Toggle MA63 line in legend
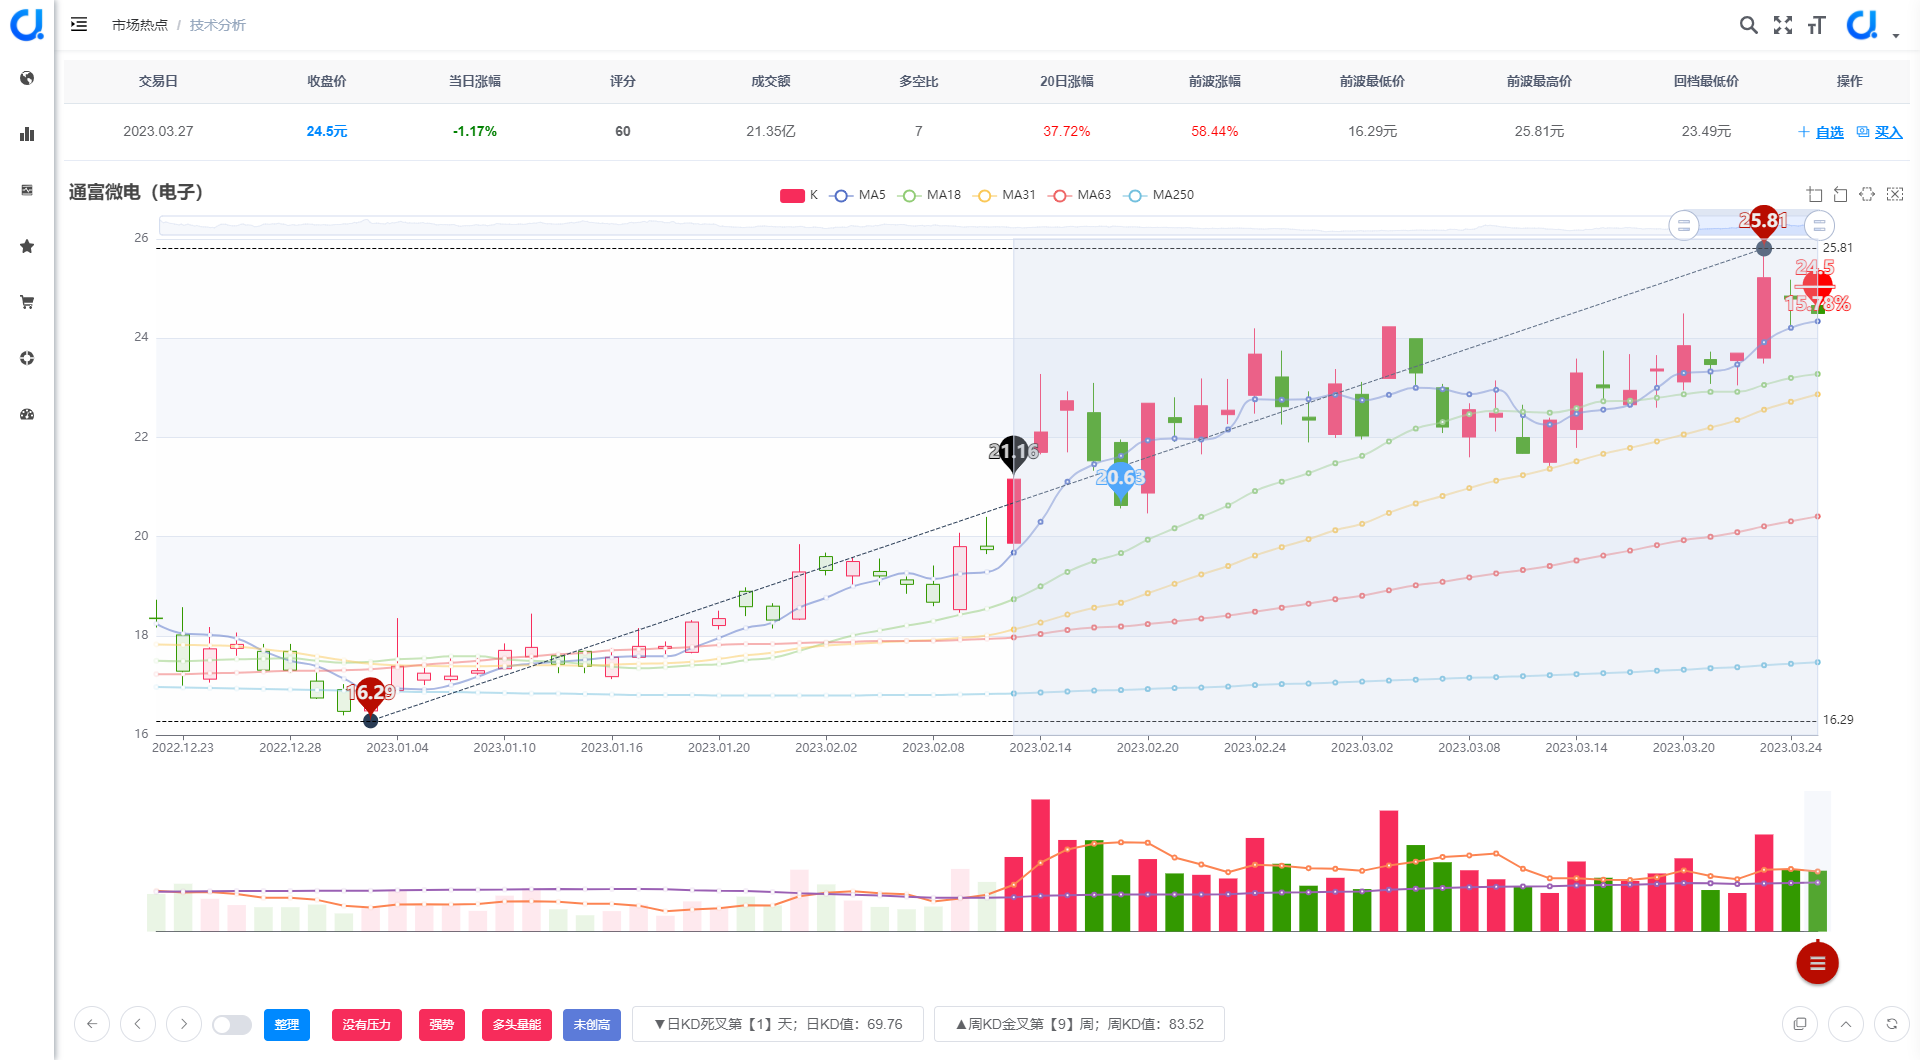 coord(1080,195)
